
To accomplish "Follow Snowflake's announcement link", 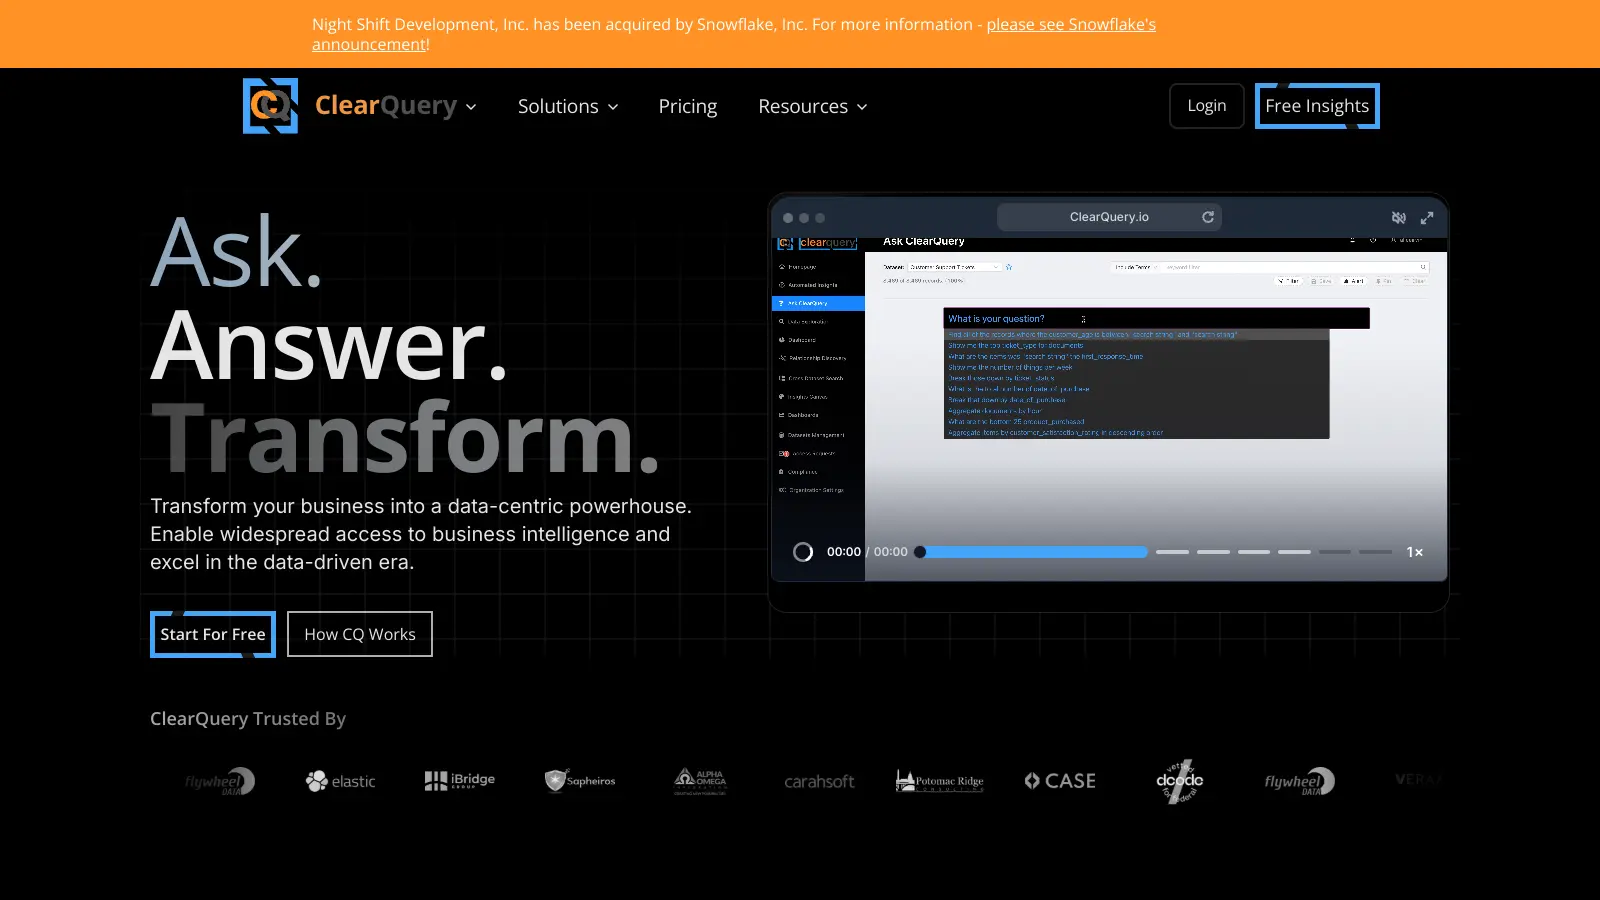I will click(1070, 24).
